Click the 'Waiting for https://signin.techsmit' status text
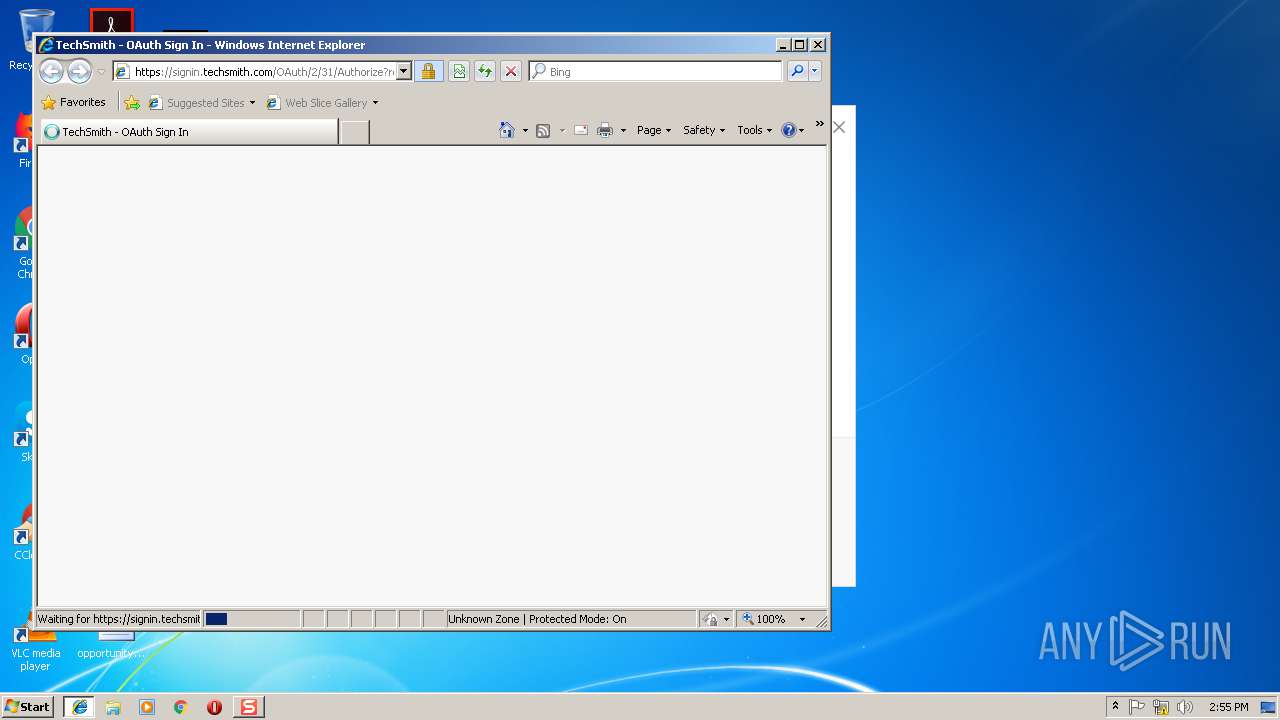The height and width of the screenshot is (720, 1280). (x=118, y=619)
